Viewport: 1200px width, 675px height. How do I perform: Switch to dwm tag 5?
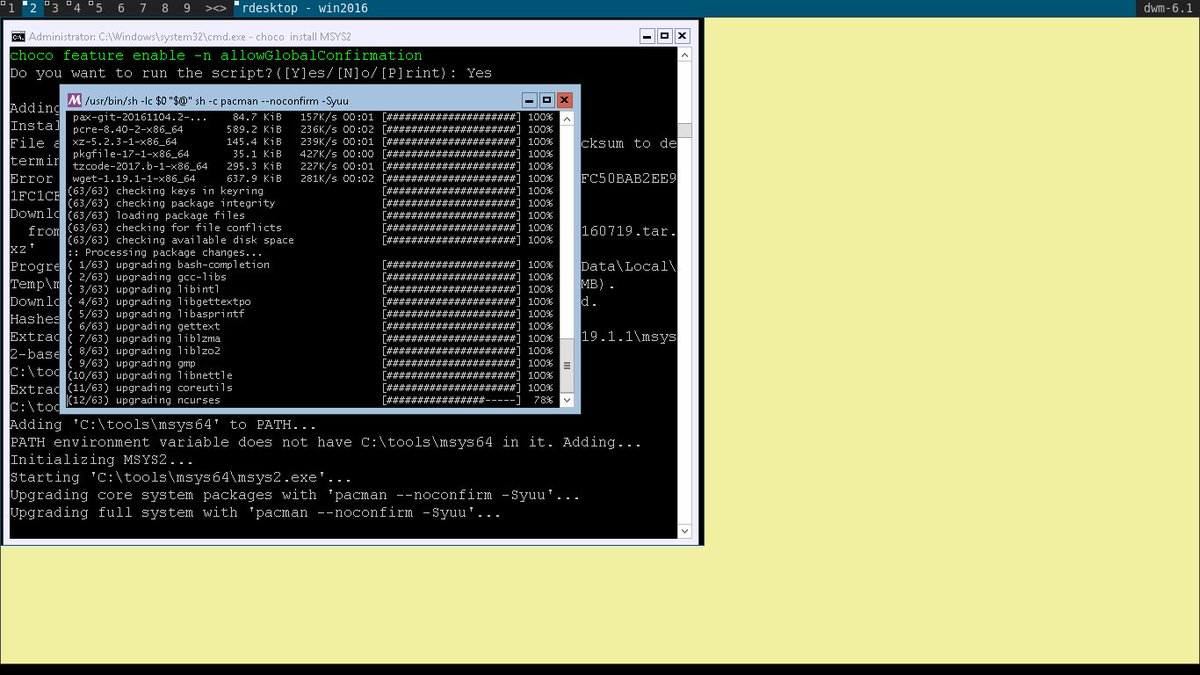[x=99, y=7]
